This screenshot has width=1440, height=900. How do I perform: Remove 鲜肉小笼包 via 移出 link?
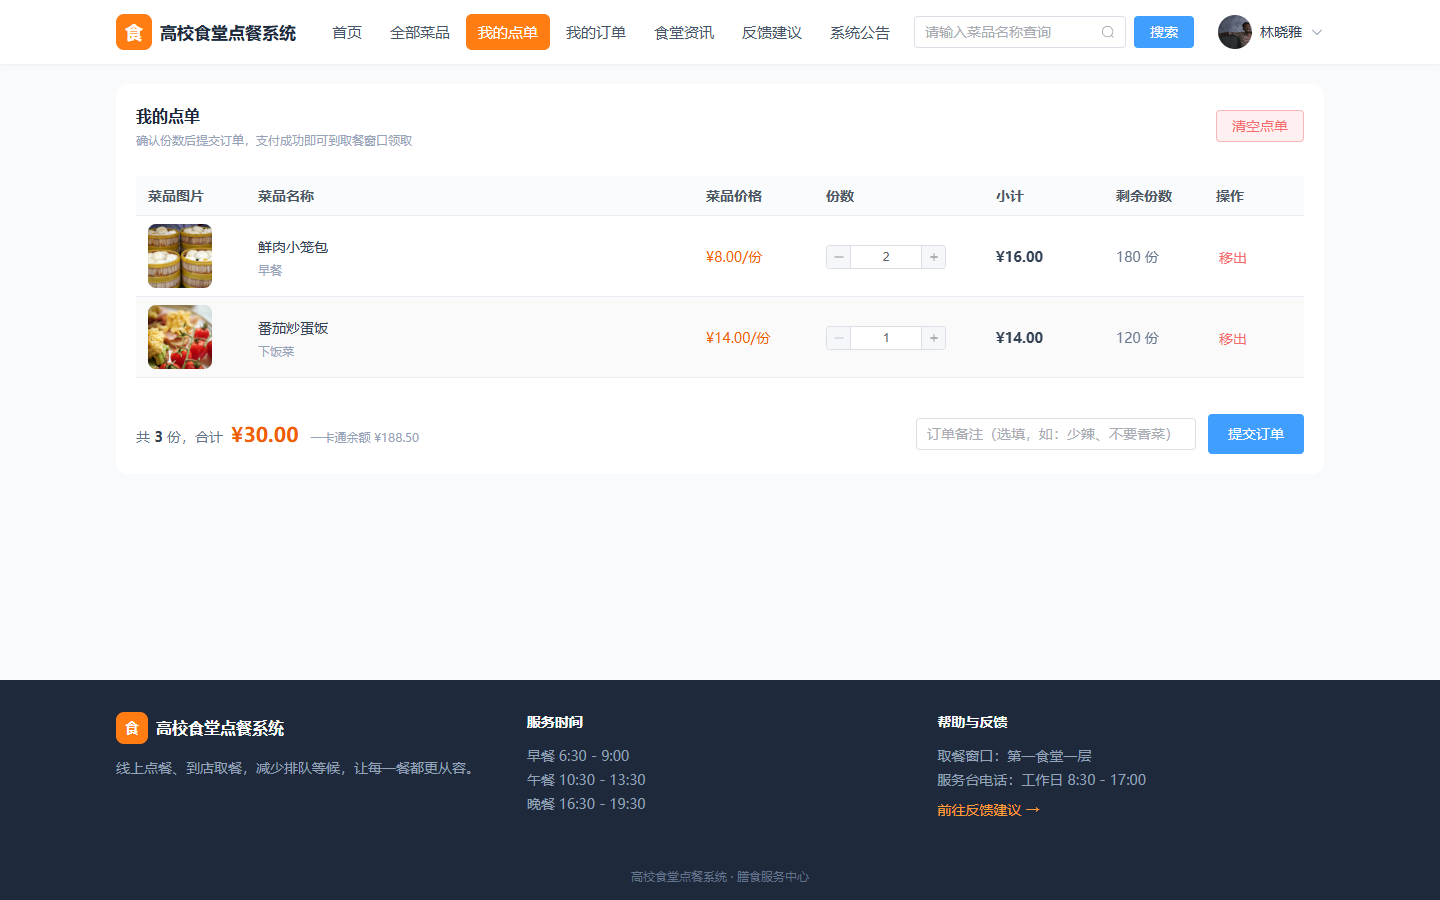pyautogui.click(x=1232, y=258)
